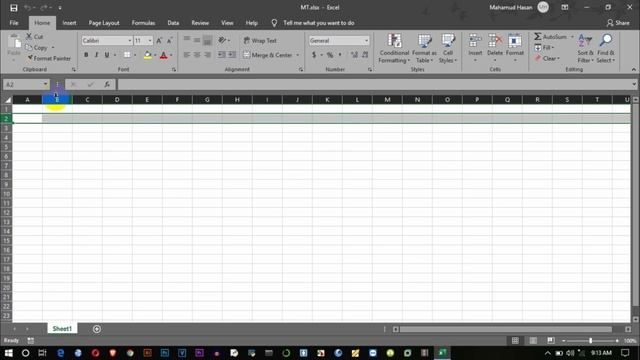This screenshot has width=640, height=360.
Task: Add a new sheet
Action: pyautogui.click(x=97, y=329)
